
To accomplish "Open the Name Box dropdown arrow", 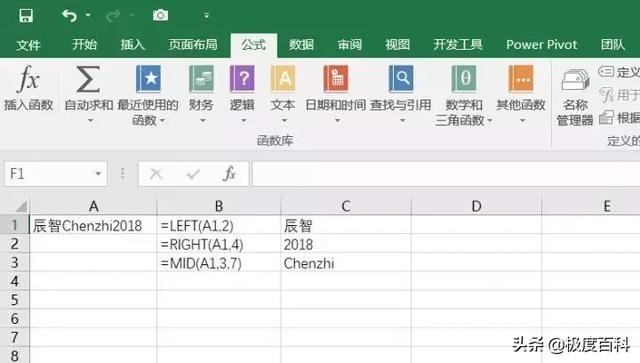I will 98,174.
